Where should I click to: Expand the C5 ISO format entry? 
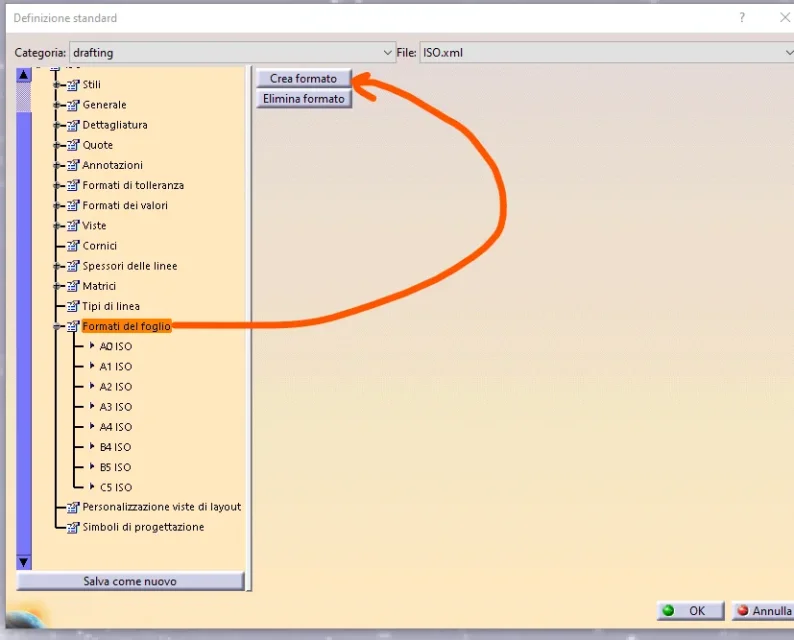pyautogui.click(x=92, y=487)
